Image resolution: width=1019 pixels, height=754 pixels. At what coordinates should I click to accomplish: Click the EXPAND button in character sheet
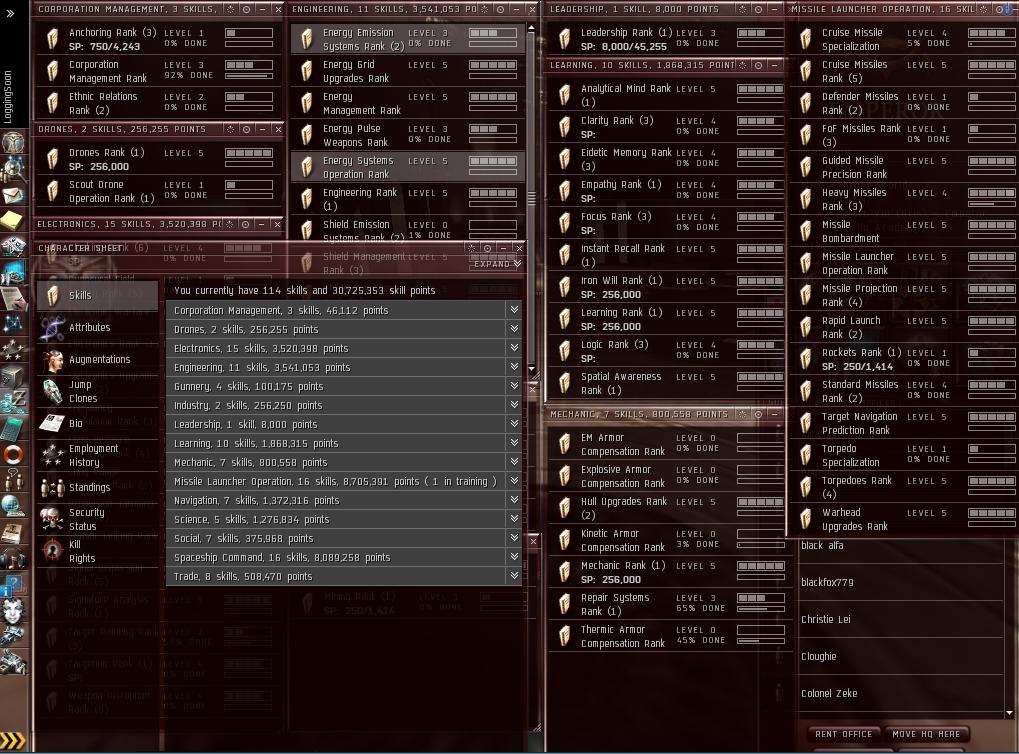tap(497, 264)
